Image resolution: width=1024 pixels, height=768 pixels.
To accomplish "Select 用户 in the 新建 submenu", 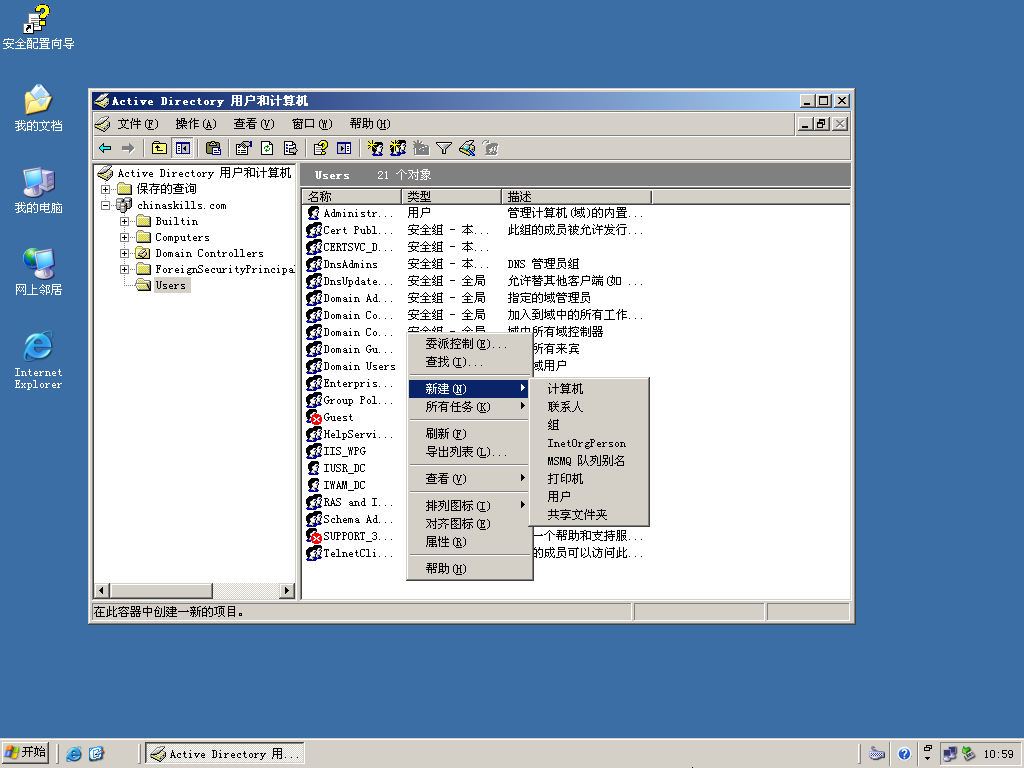I will (x=589, y=496).
